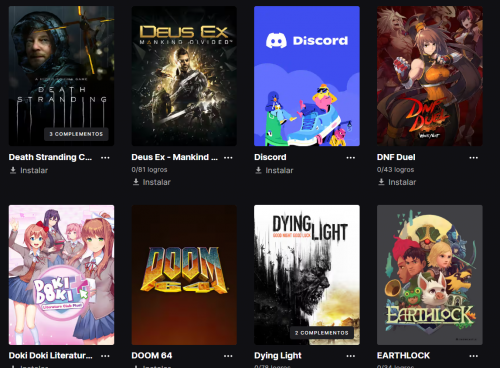
Task: Click the '3 Complementos' badge on Death Stranding
Action: click(x=76, y=134)
